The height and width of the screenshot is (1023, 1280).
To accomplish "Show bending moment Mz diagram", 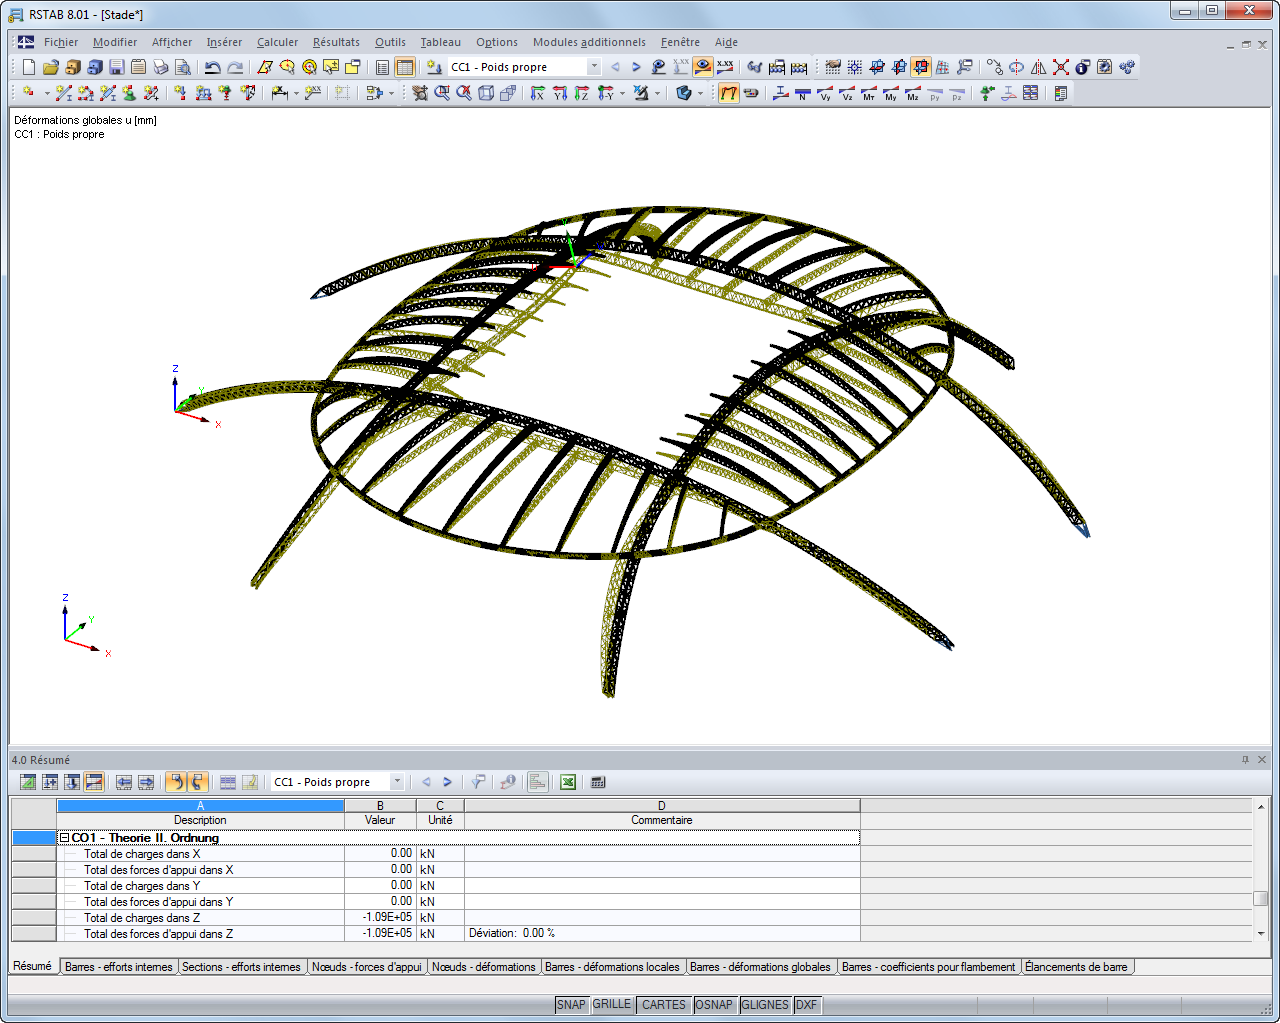I will click(x=912, y=93).
